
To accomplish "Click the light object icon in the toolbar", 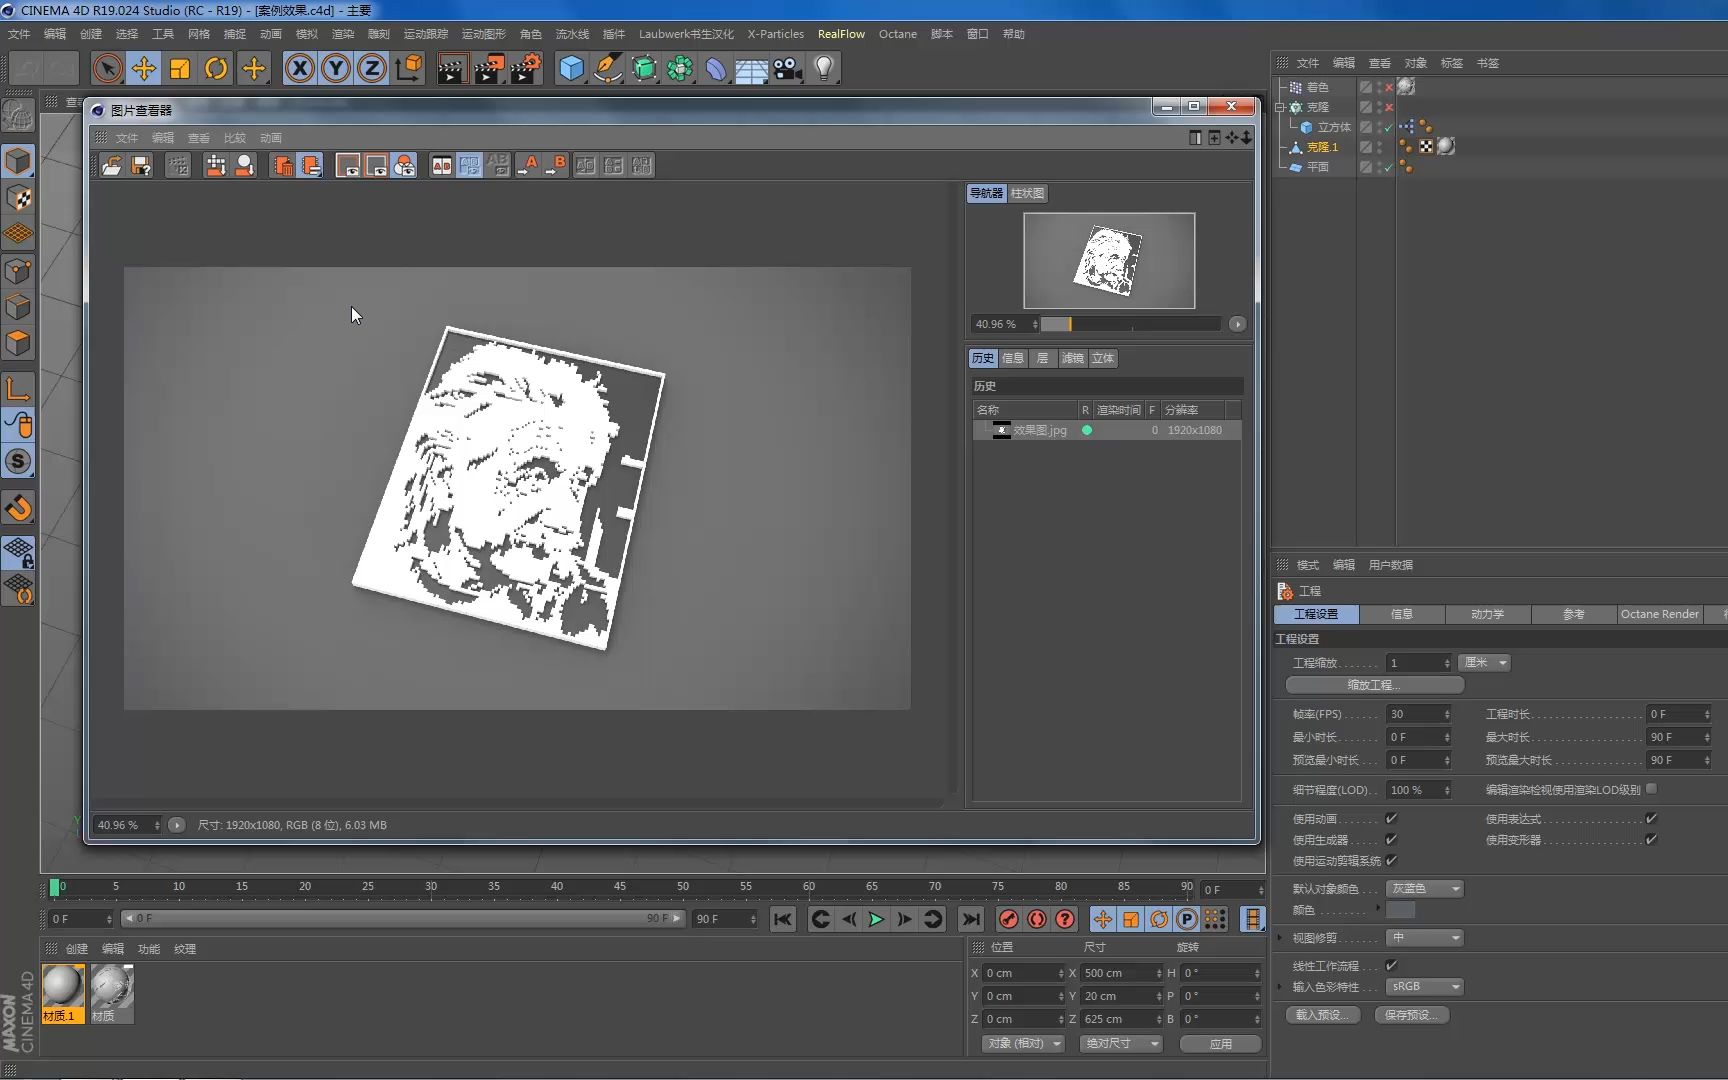I will (822, 68).
